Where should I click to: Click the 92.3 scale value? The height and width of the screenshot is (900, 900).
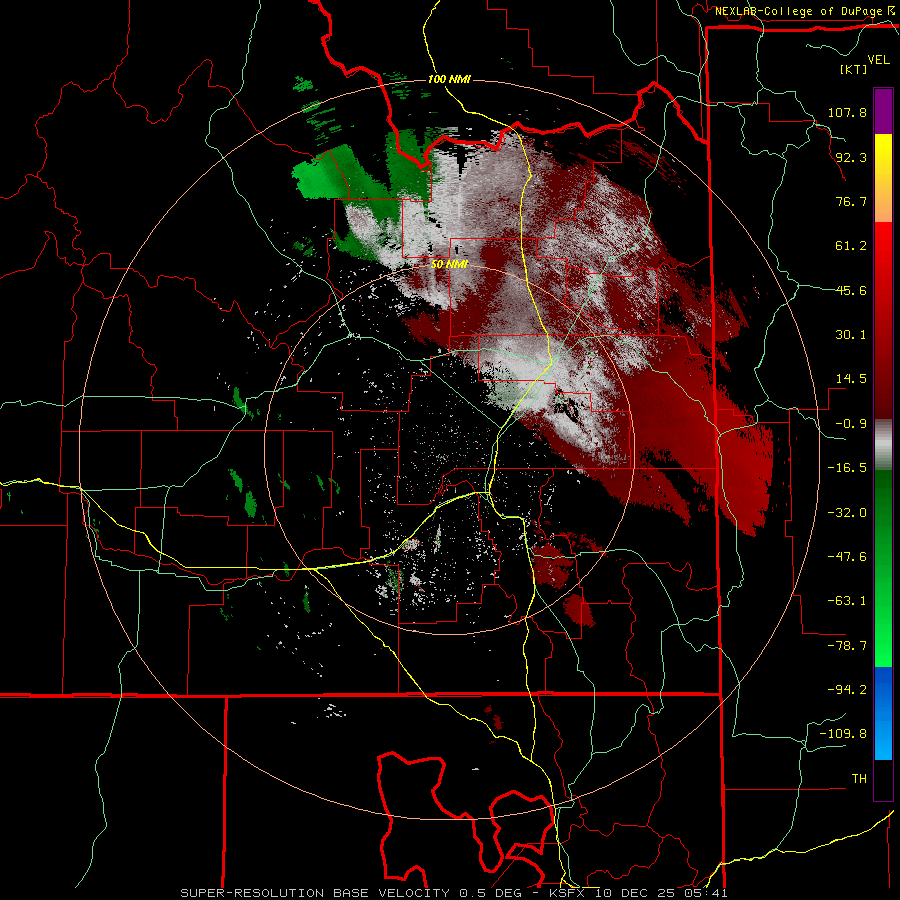(x=851, y=157)
